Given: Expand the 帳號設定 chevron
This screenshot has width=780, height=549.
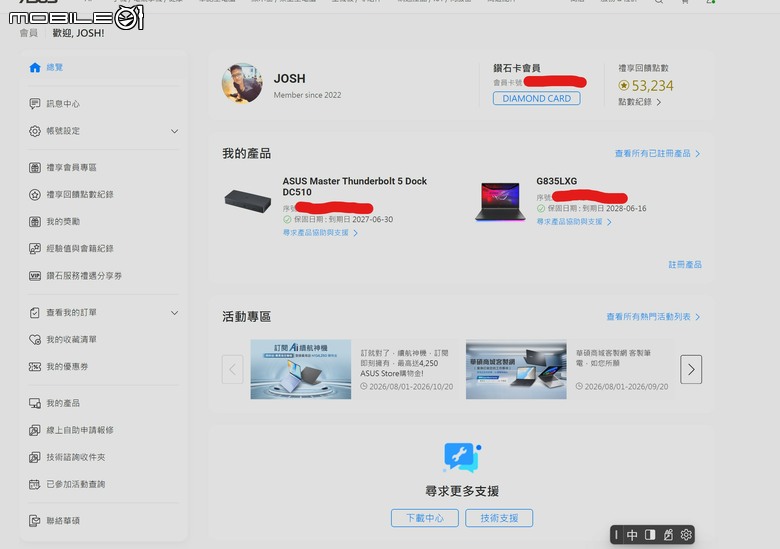Looking at the screenshot, I should [x=174, y=131].
